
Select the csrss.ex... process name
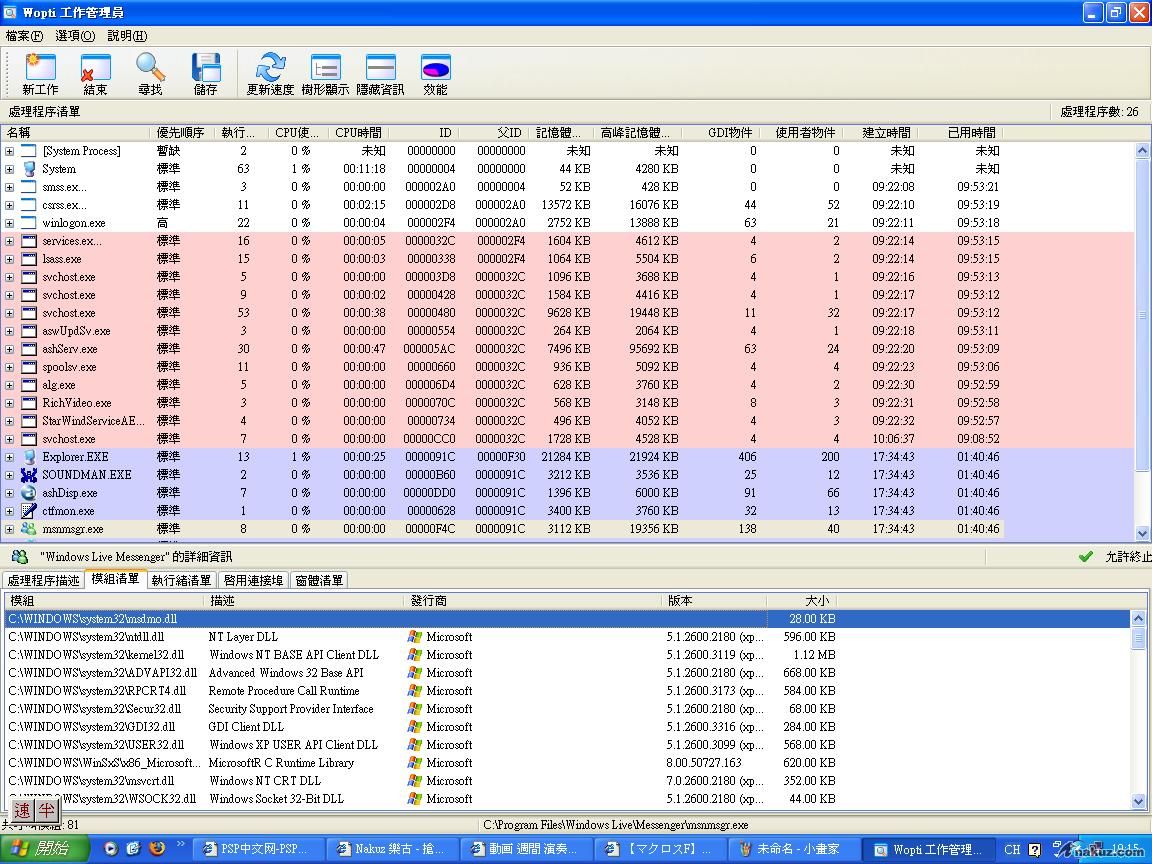(64, 205)
